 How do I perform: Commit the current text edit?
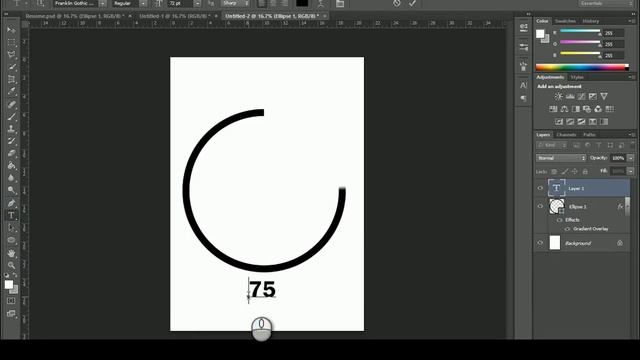coord(412,3)
